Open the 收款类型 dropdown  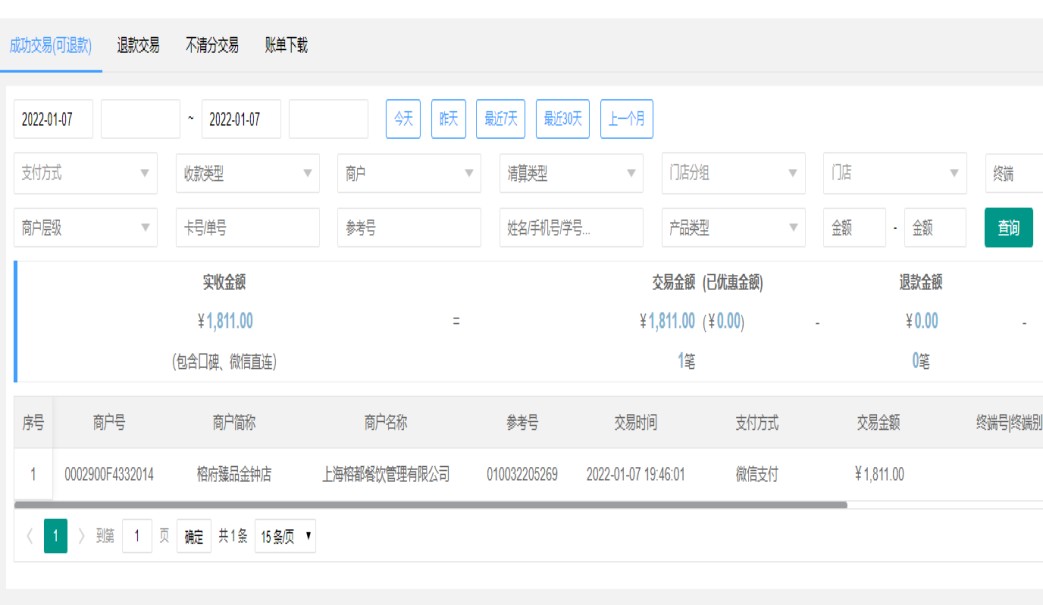tap(247, 173)
